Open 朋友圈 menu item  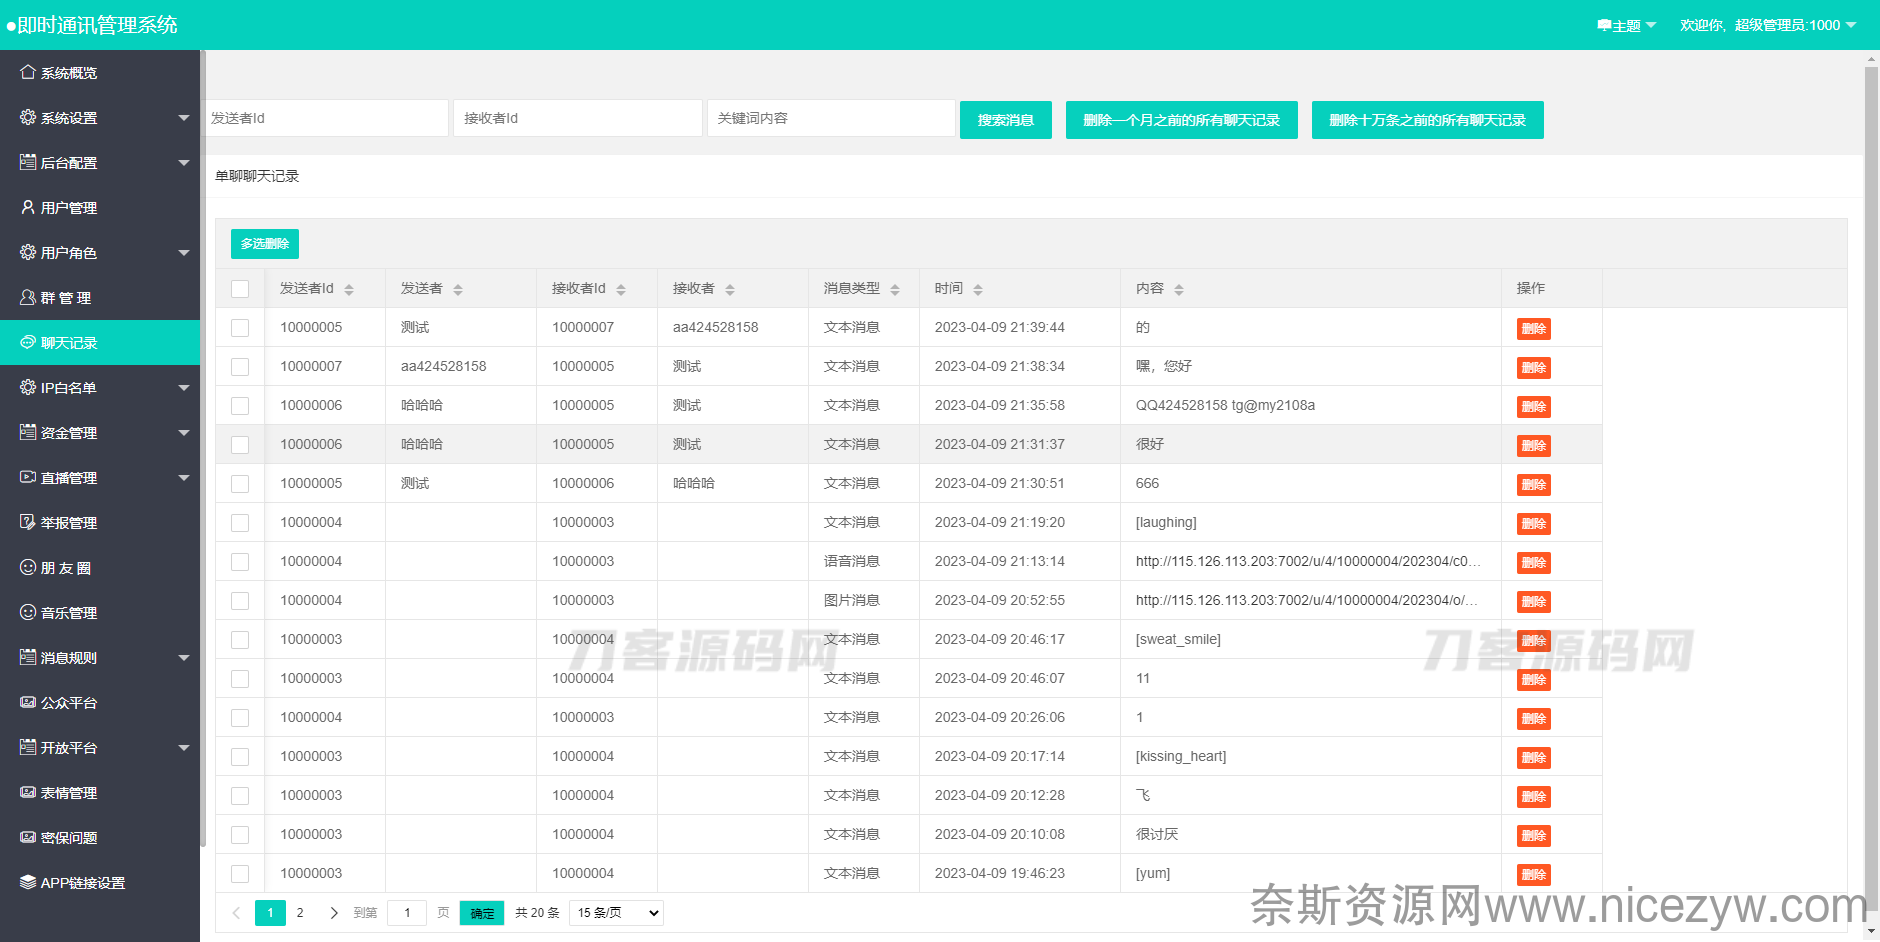100,567
